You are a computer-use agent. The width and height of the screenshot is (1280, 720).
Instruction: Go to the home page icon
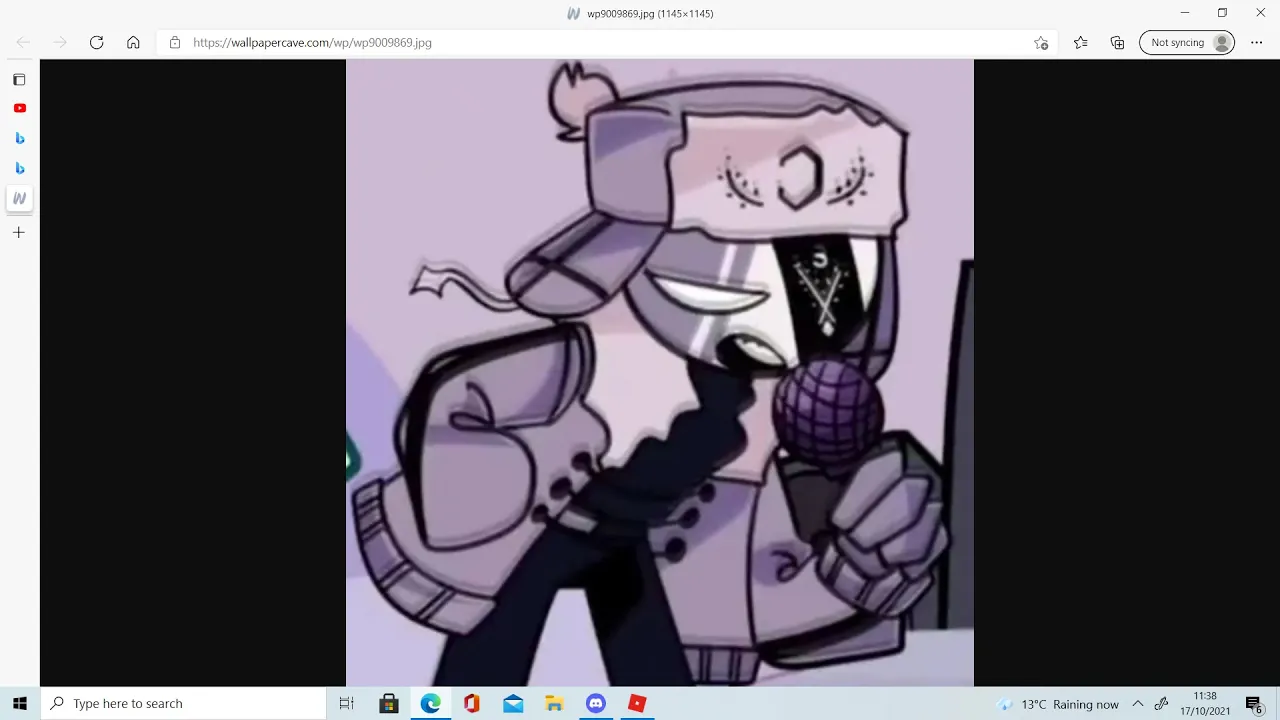[133, 43]
